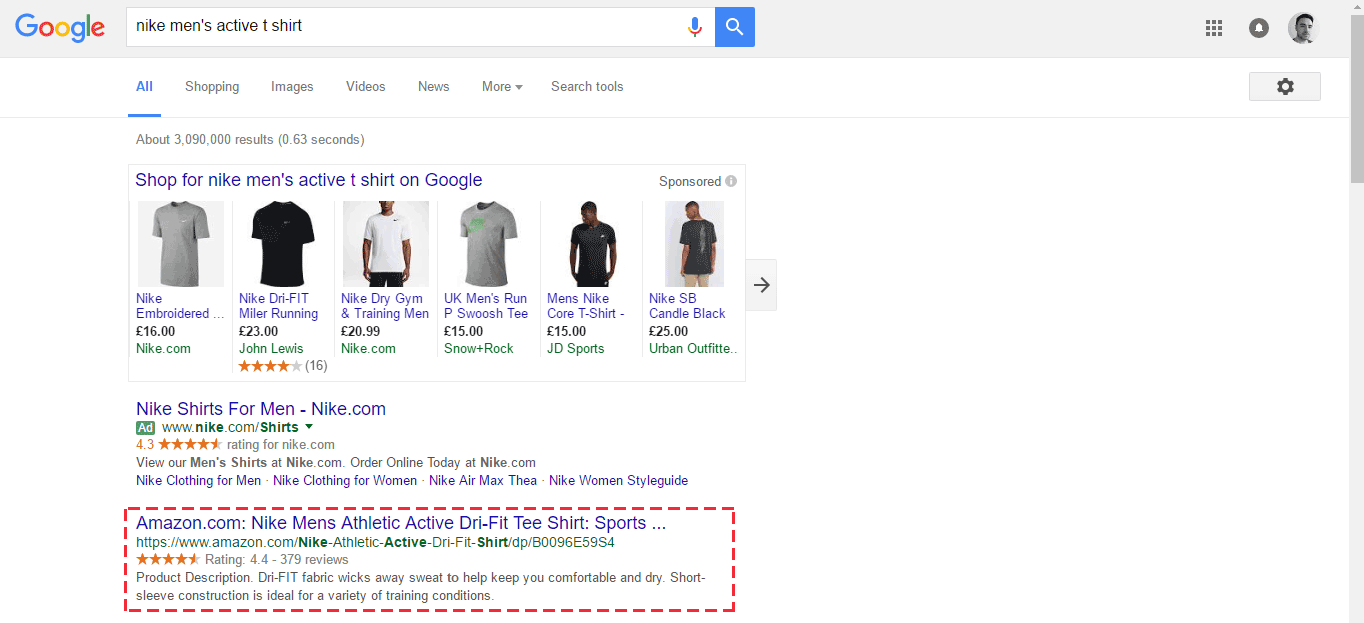Click the blue search magnifier button

click(x=734, y=26)
